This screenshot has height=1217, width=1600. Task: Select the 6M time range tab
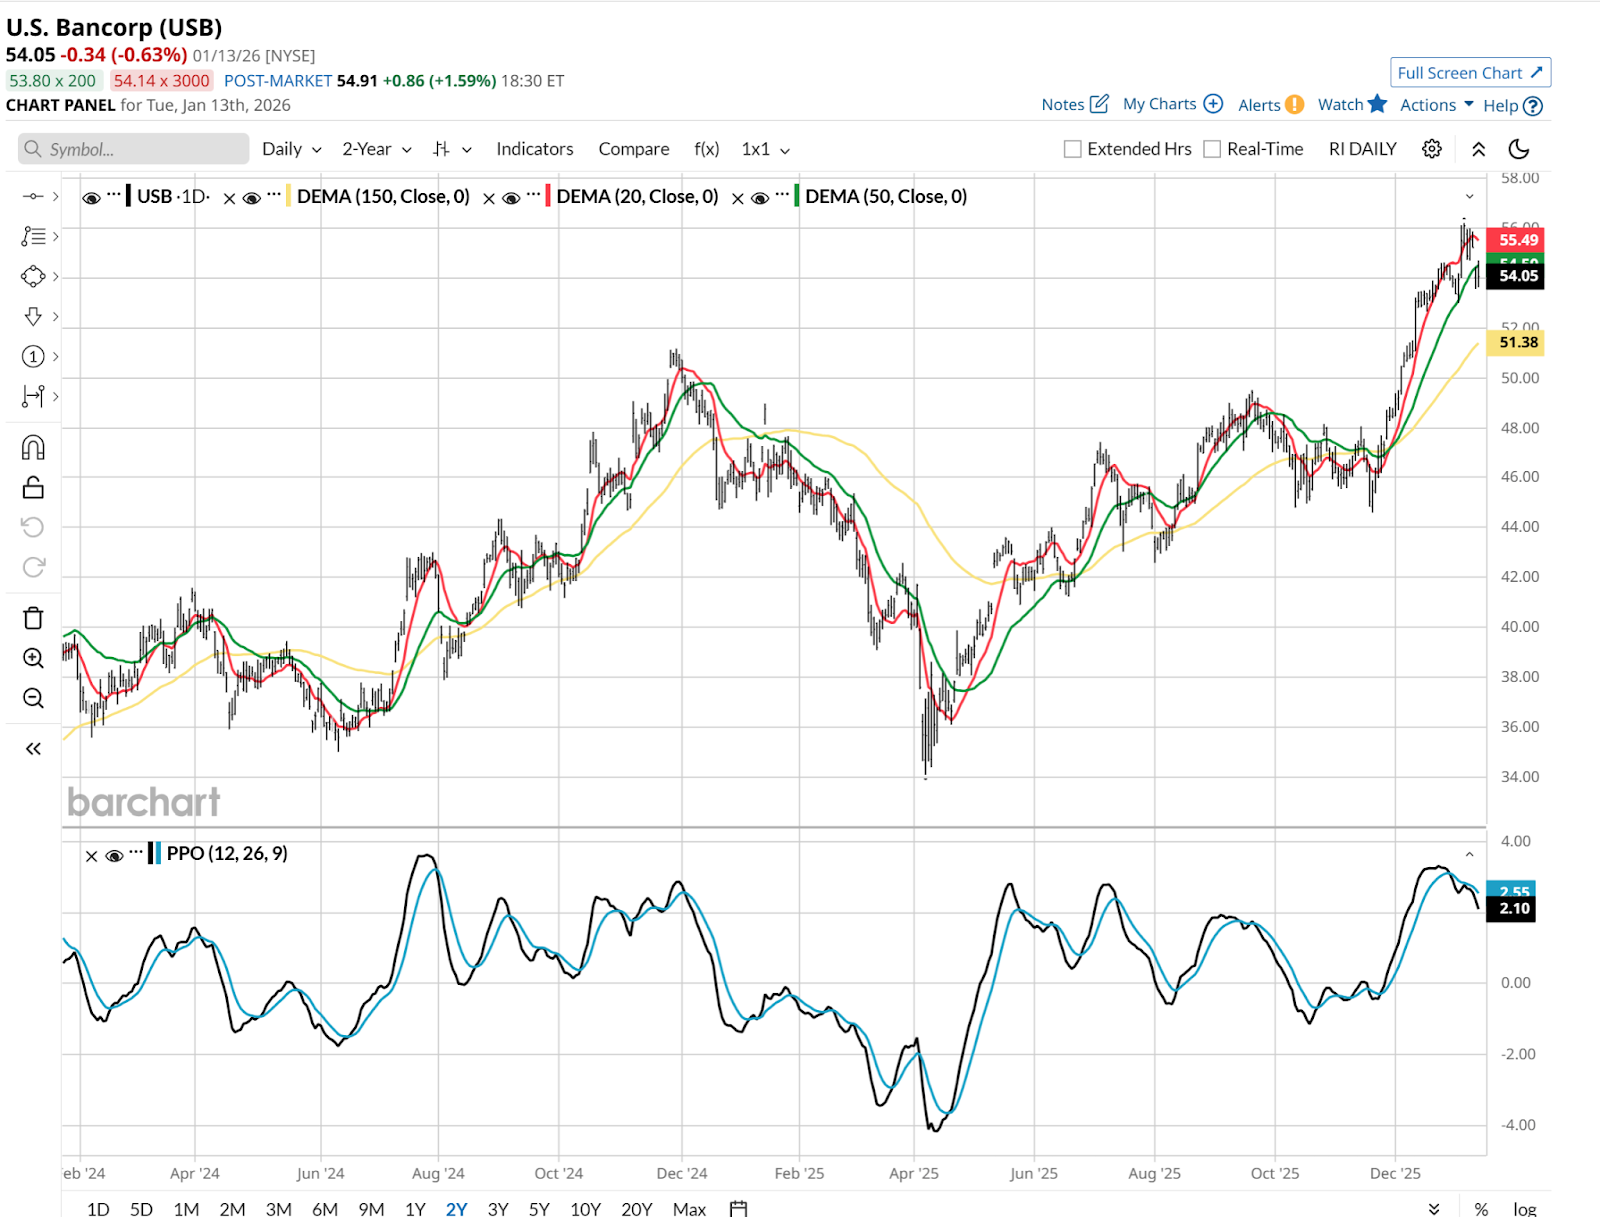(325, 1208)
